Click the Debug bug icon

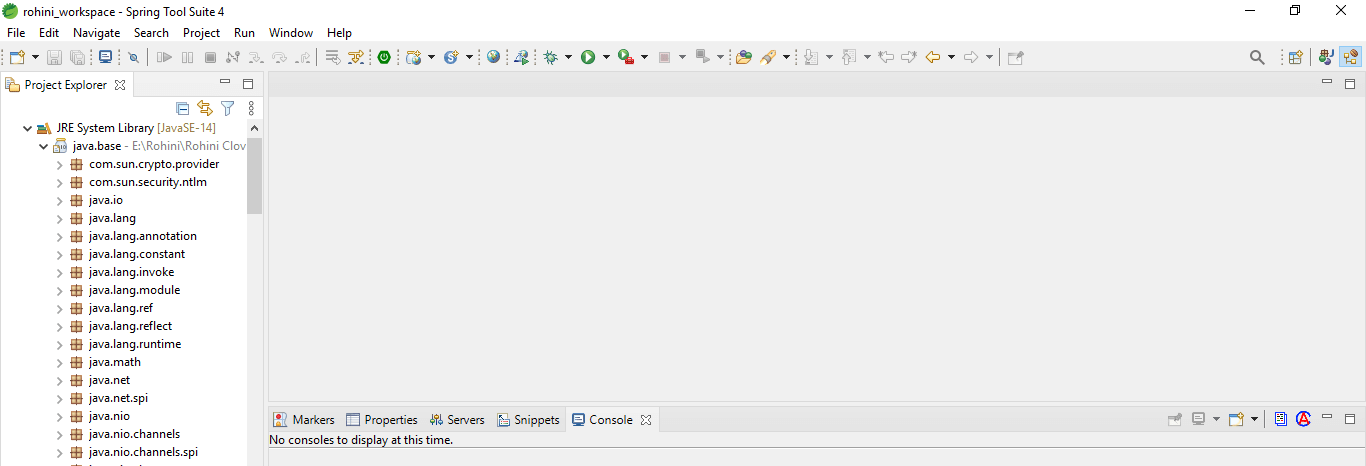click(x=550, y=57)
